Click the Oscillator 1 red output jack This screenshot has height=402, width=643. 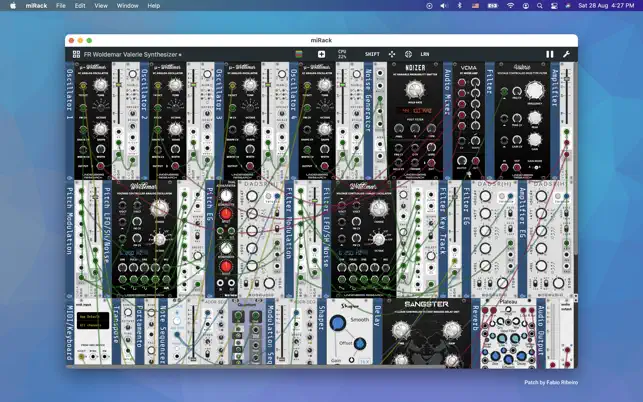(100, 166)
